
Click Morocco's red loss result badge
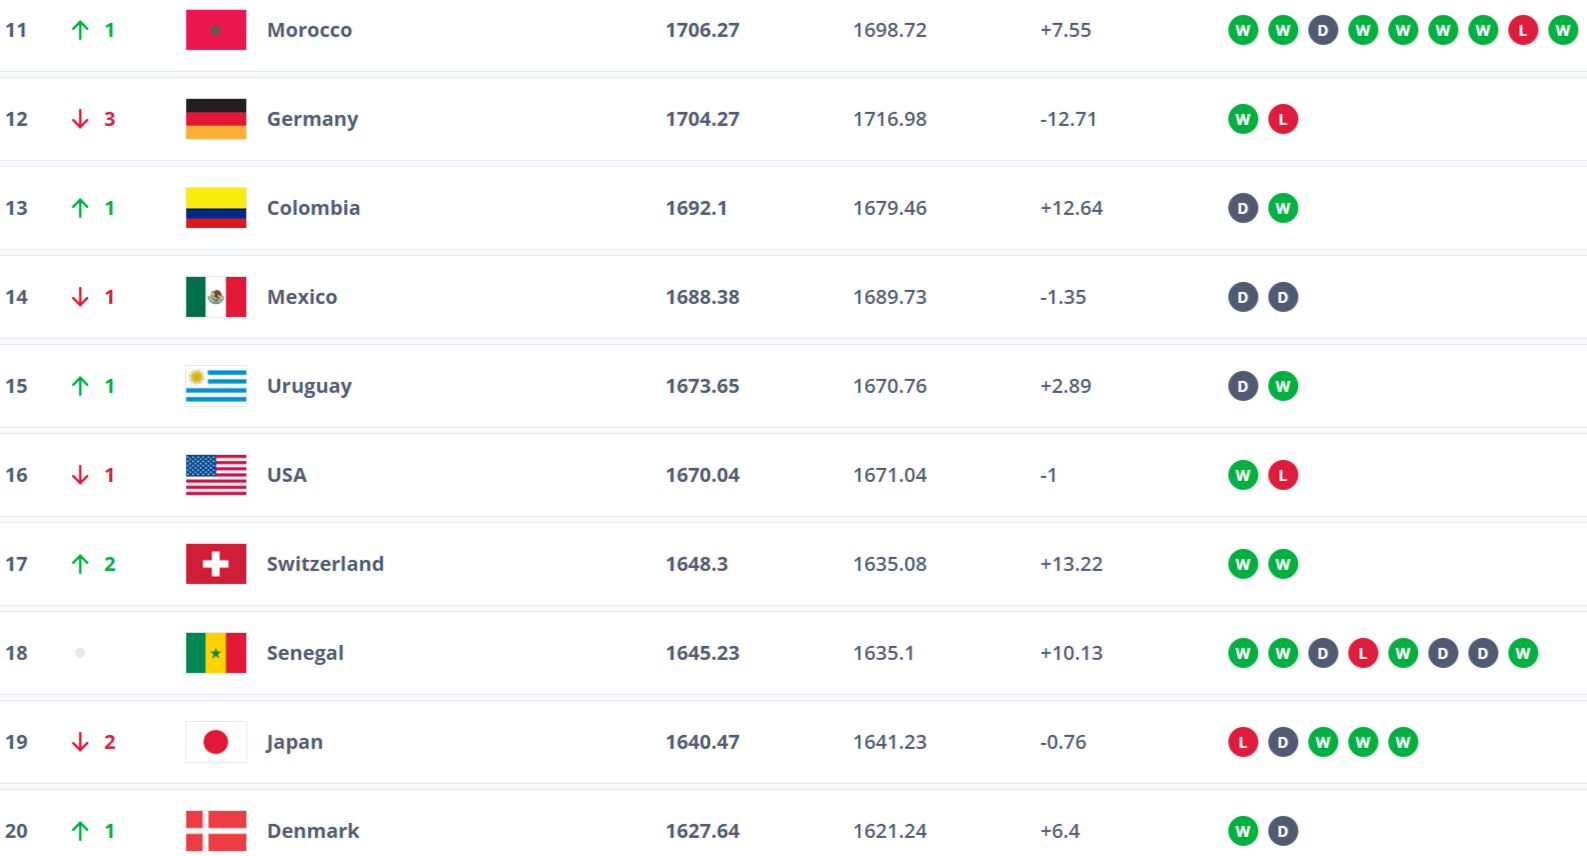click(x=1523, y=30)
